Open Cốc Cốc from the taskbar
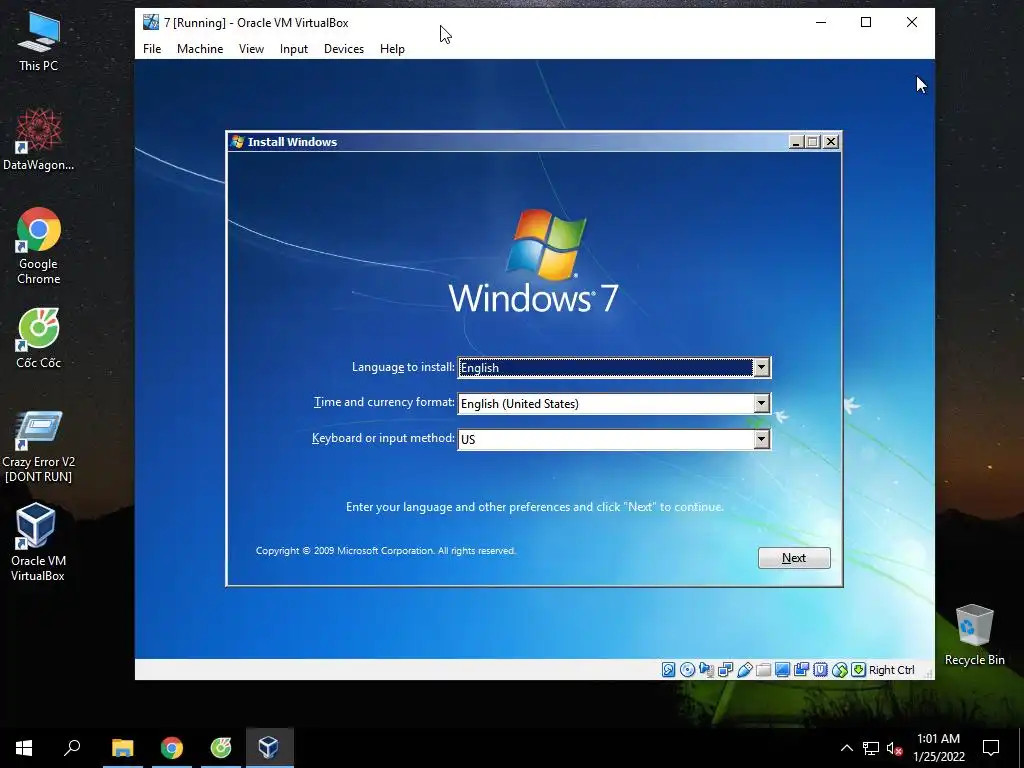Image resolution: width=1024 pixels, height=768 pixels. pyautogui.click(x=221, y=747)
